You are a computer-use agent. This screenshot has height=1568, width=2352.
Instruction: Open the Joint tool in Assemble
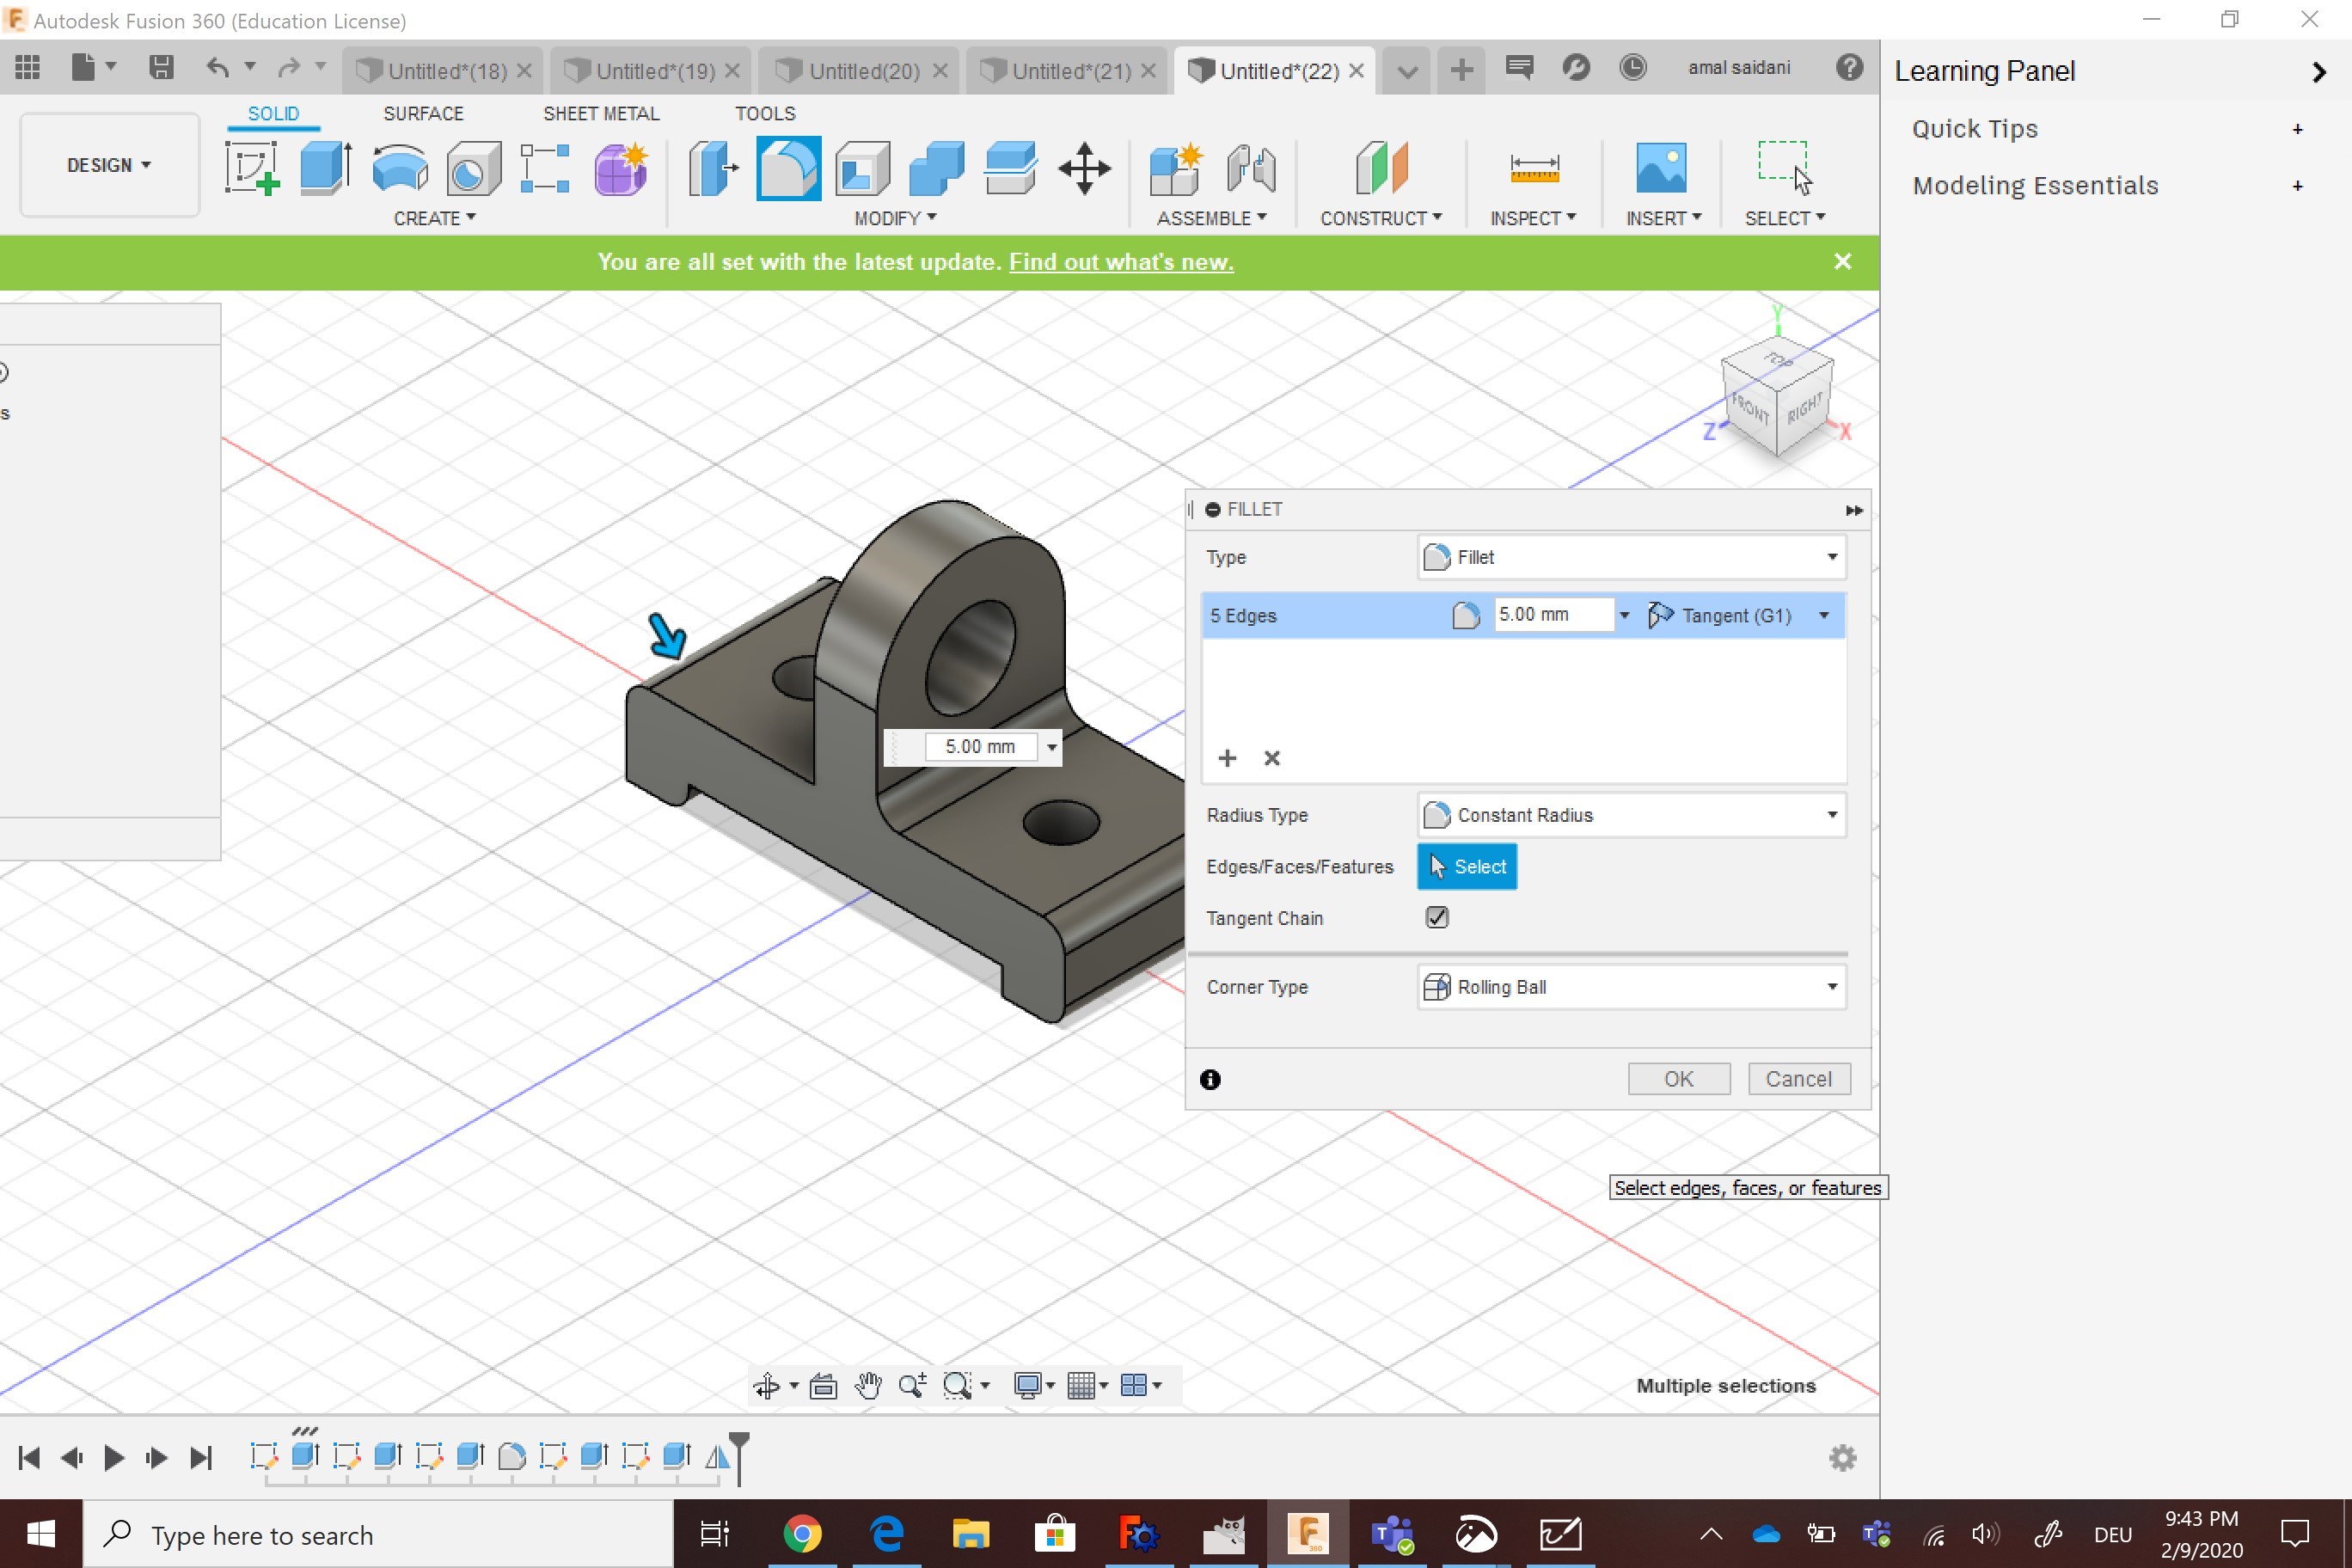[x=1251, y=168]
